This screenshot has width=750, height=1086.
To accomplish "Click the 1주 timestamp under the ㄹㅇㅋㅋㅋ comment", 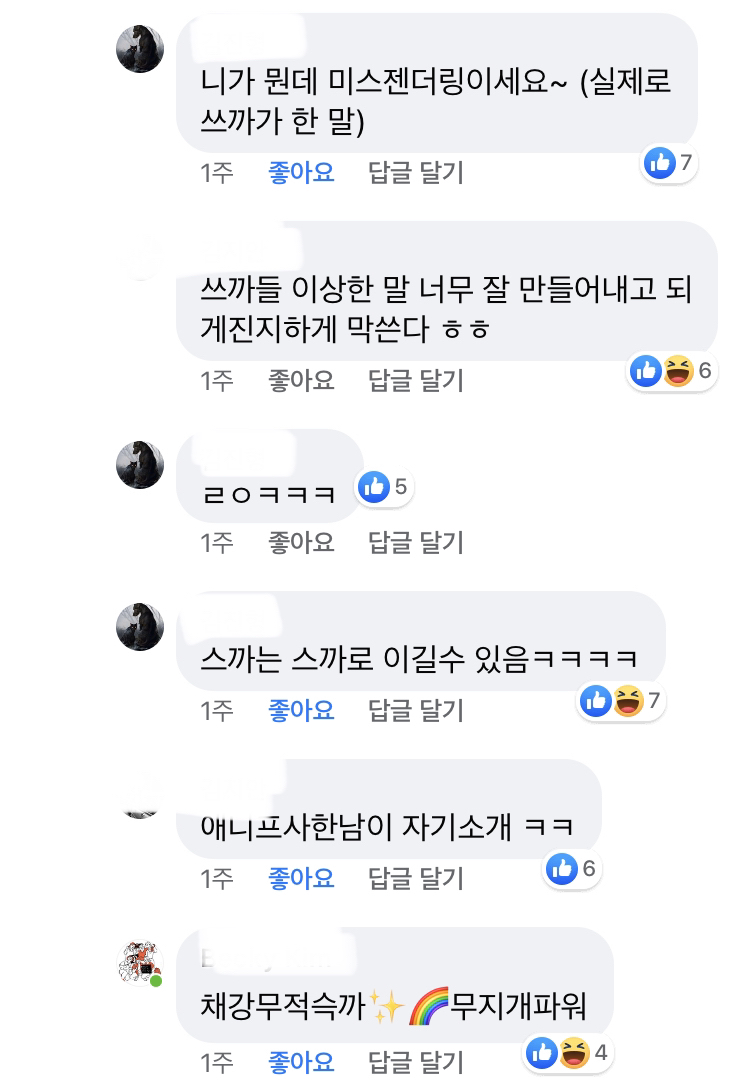I will [217, 542].
